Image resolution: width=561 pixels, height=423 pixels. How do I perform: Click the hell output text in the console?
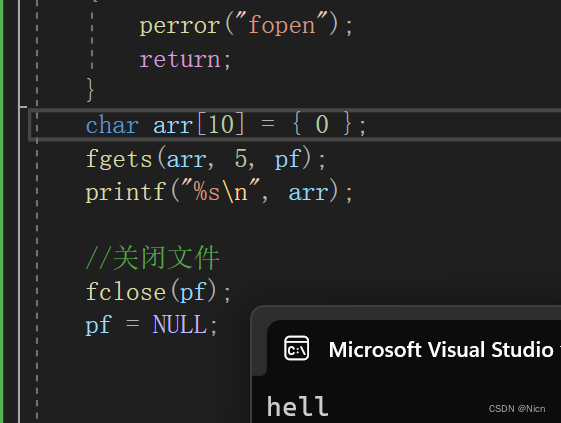click(x=297, y=406)
